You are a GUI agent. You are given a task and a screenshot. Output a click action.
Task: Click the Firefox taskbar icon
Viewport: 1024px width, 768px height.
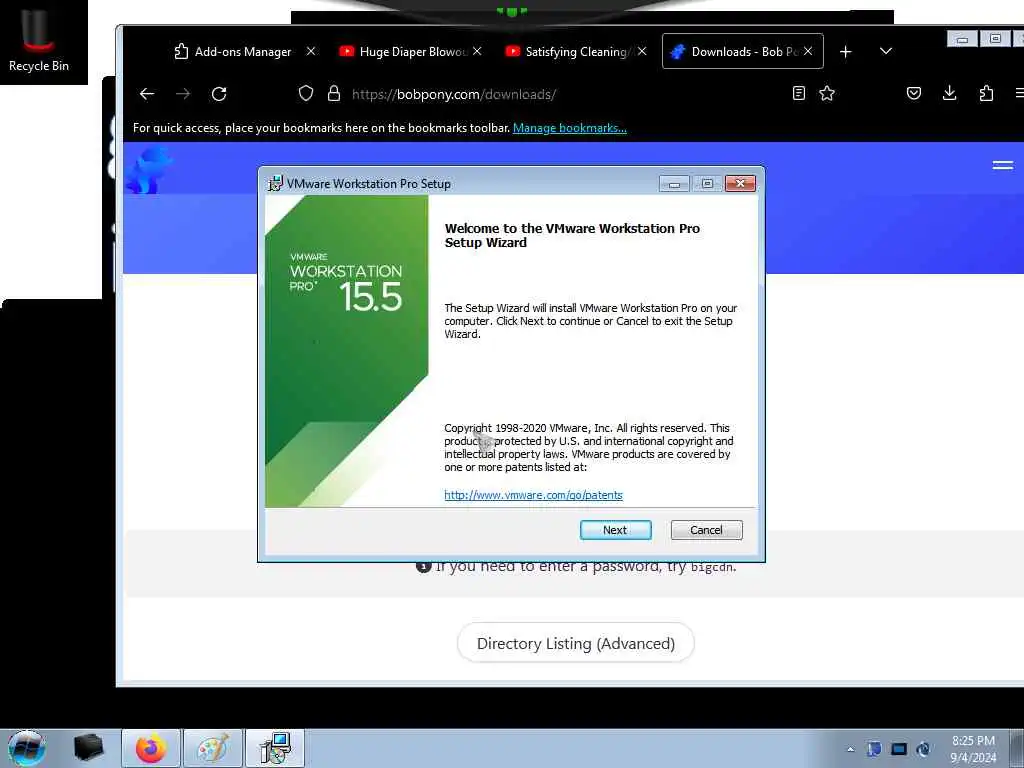(x=150, y=748)
